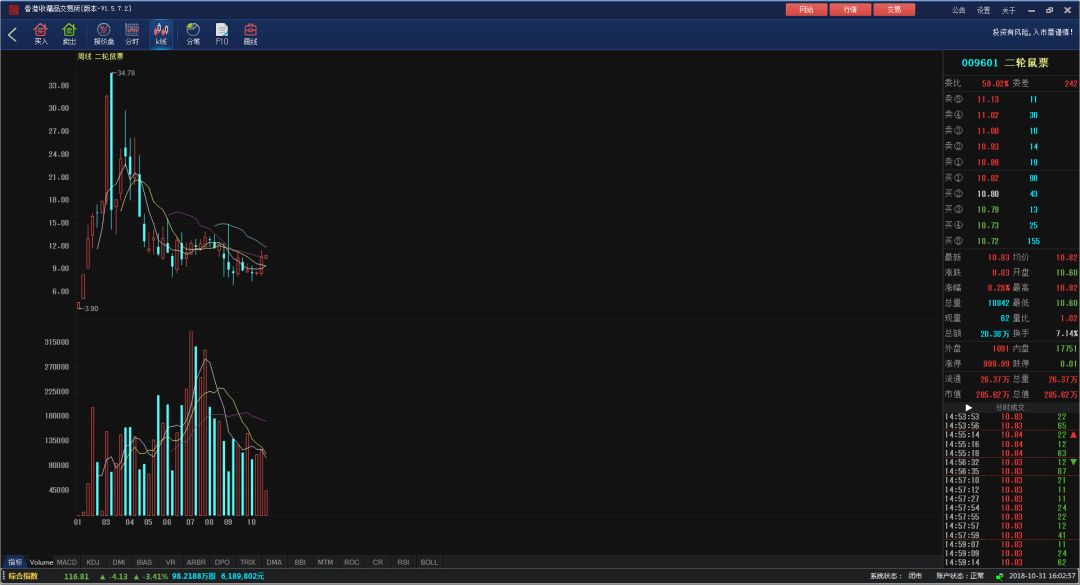Switch to the ROC indicator tab
Viewport: 1080px width, 585px height.
click(351, 562)
